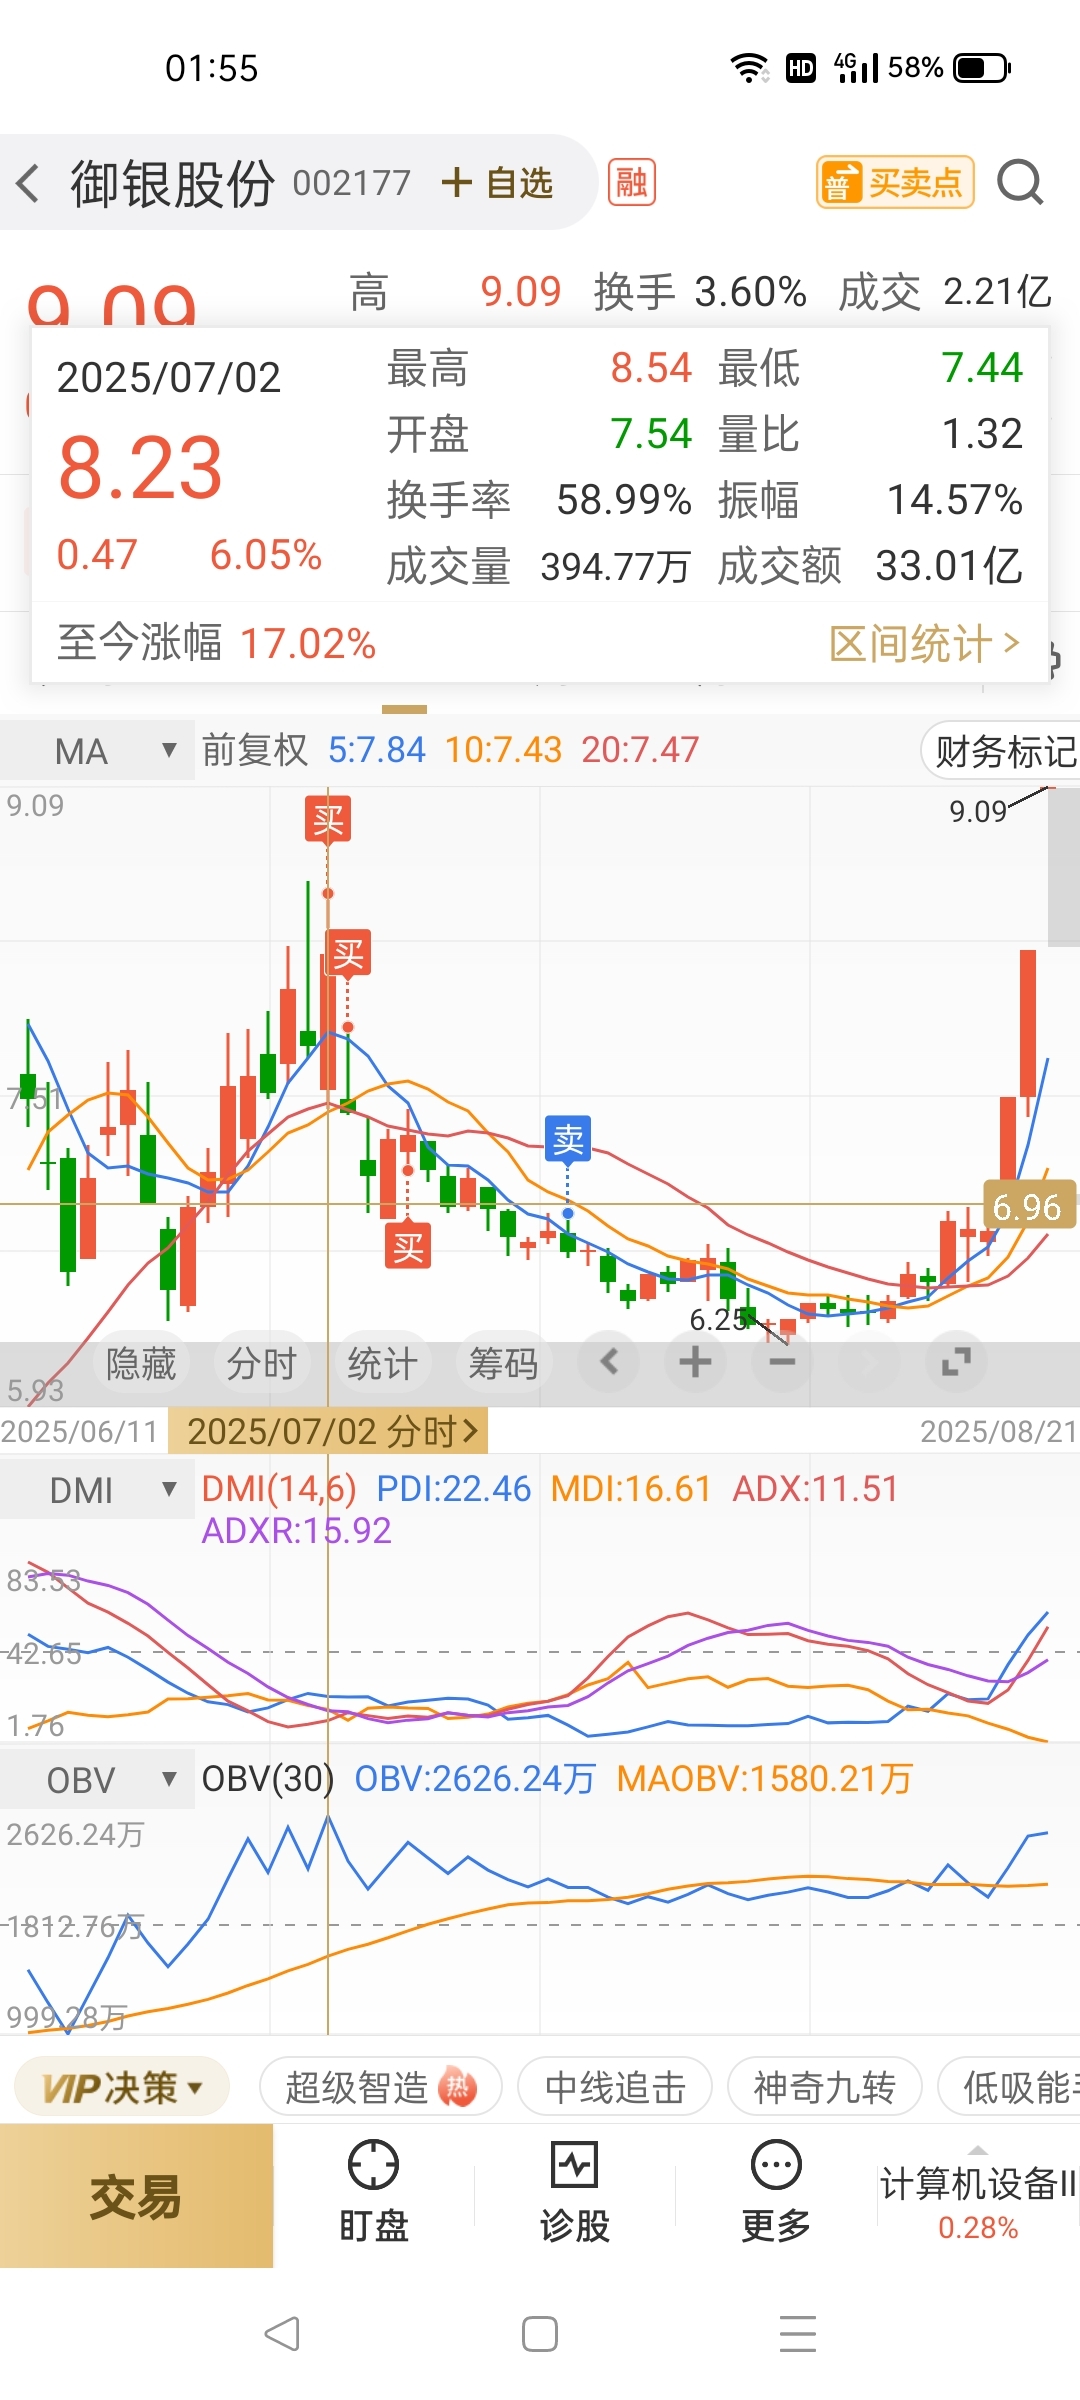1080x2400 pixels.
Task: Move chart right with arrow button
Action: click(x=869, y=1361)
